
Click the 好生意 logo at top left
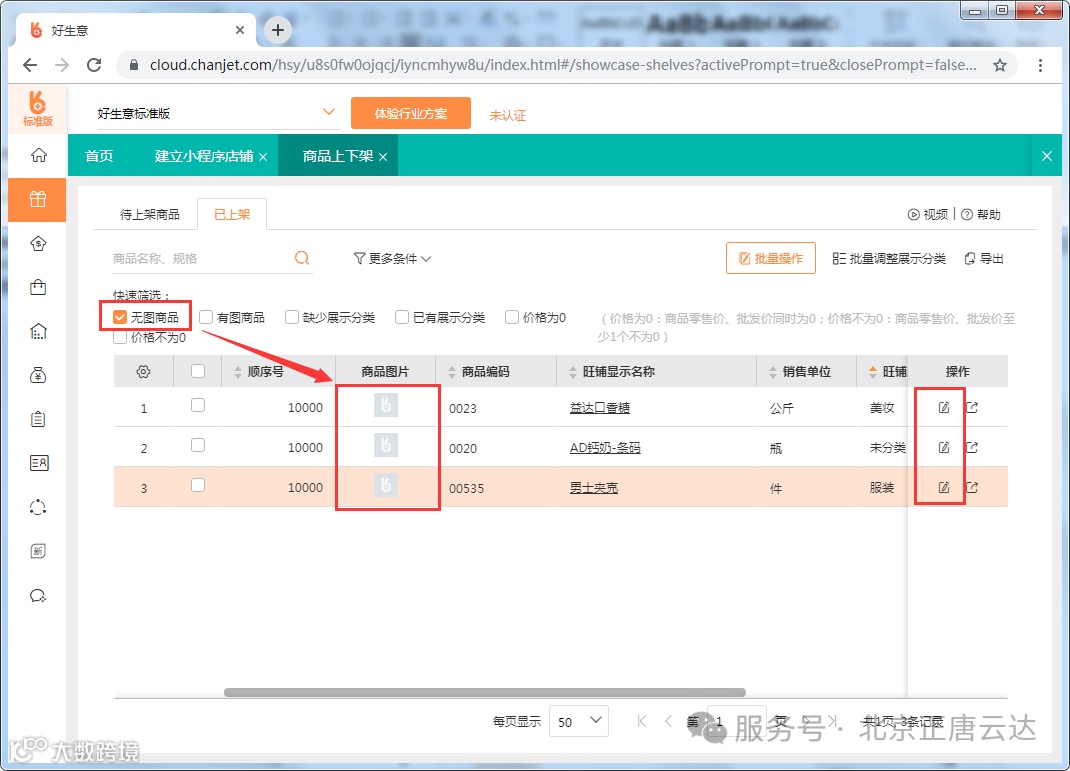(x=38, y=108)
